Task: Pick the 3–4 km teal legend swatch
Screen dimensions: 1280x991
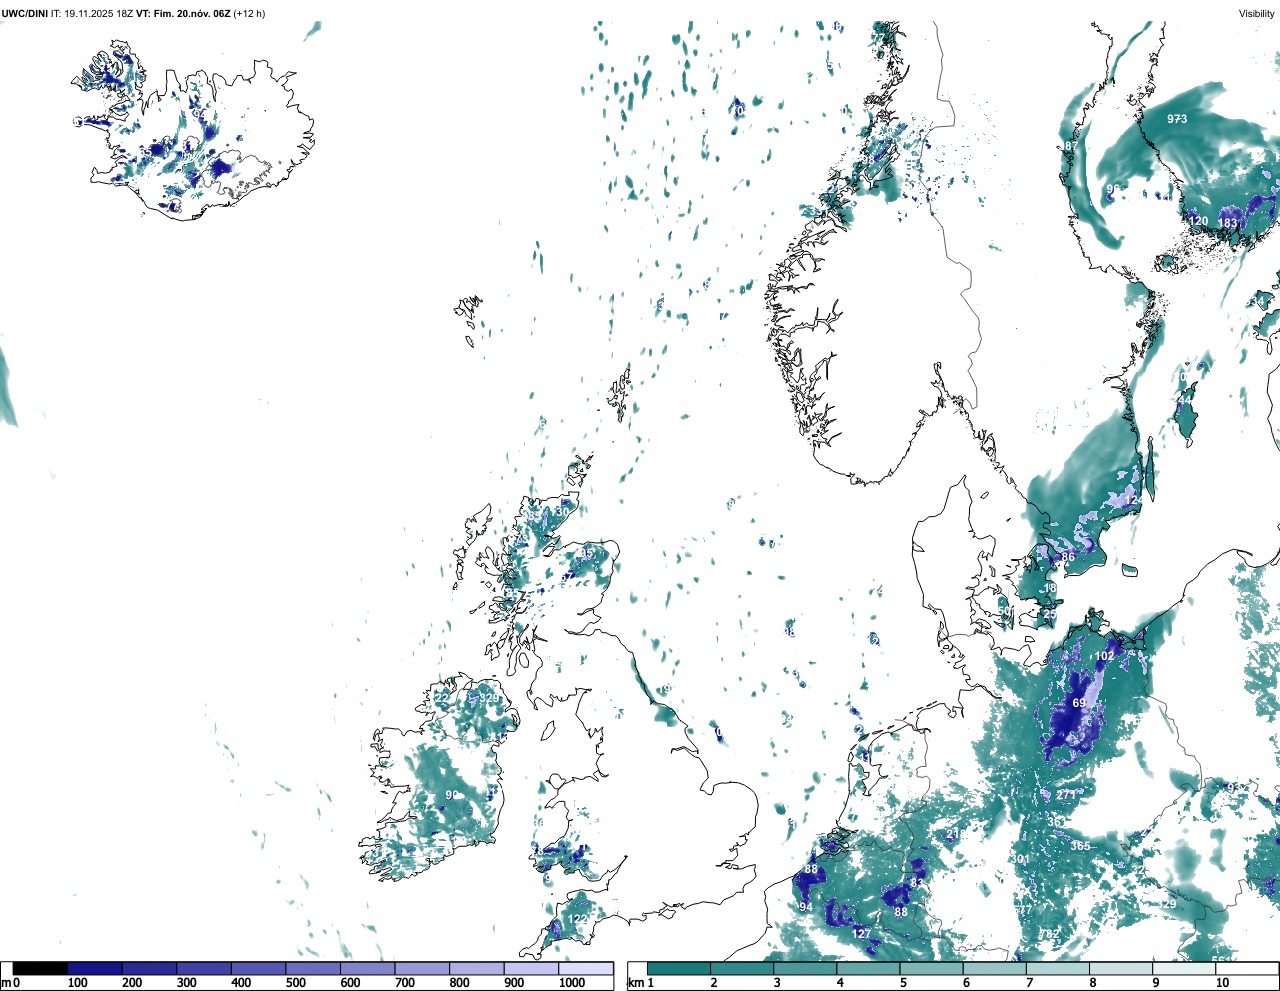Action: click(x=805, y=968)
